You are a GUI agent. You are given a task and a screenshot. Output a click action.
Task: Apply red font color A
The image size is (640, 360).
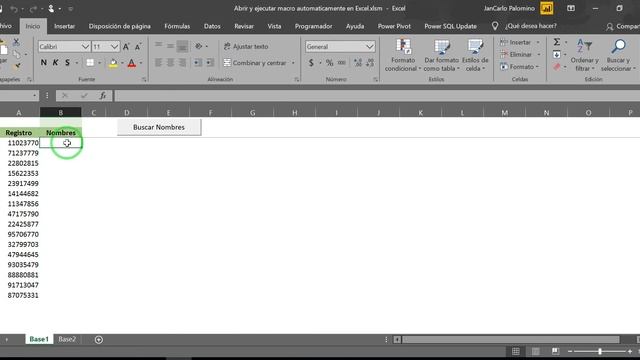(132, 63)
